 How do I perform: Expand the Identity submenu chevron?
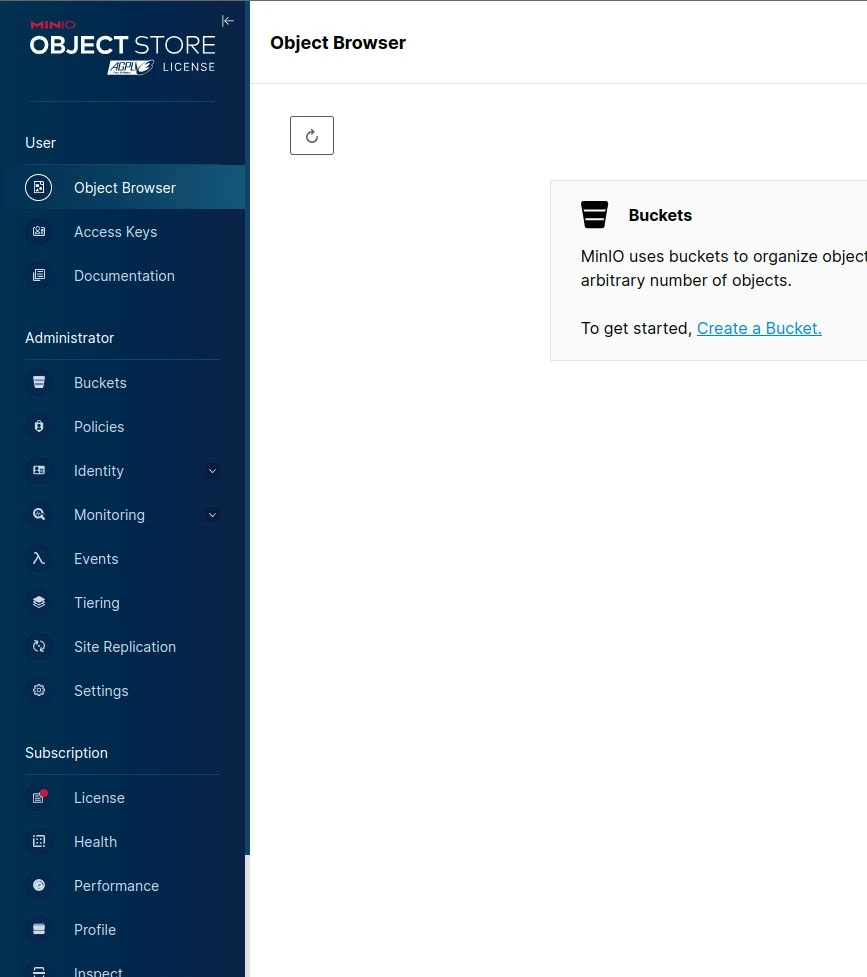tap(212, 471)
